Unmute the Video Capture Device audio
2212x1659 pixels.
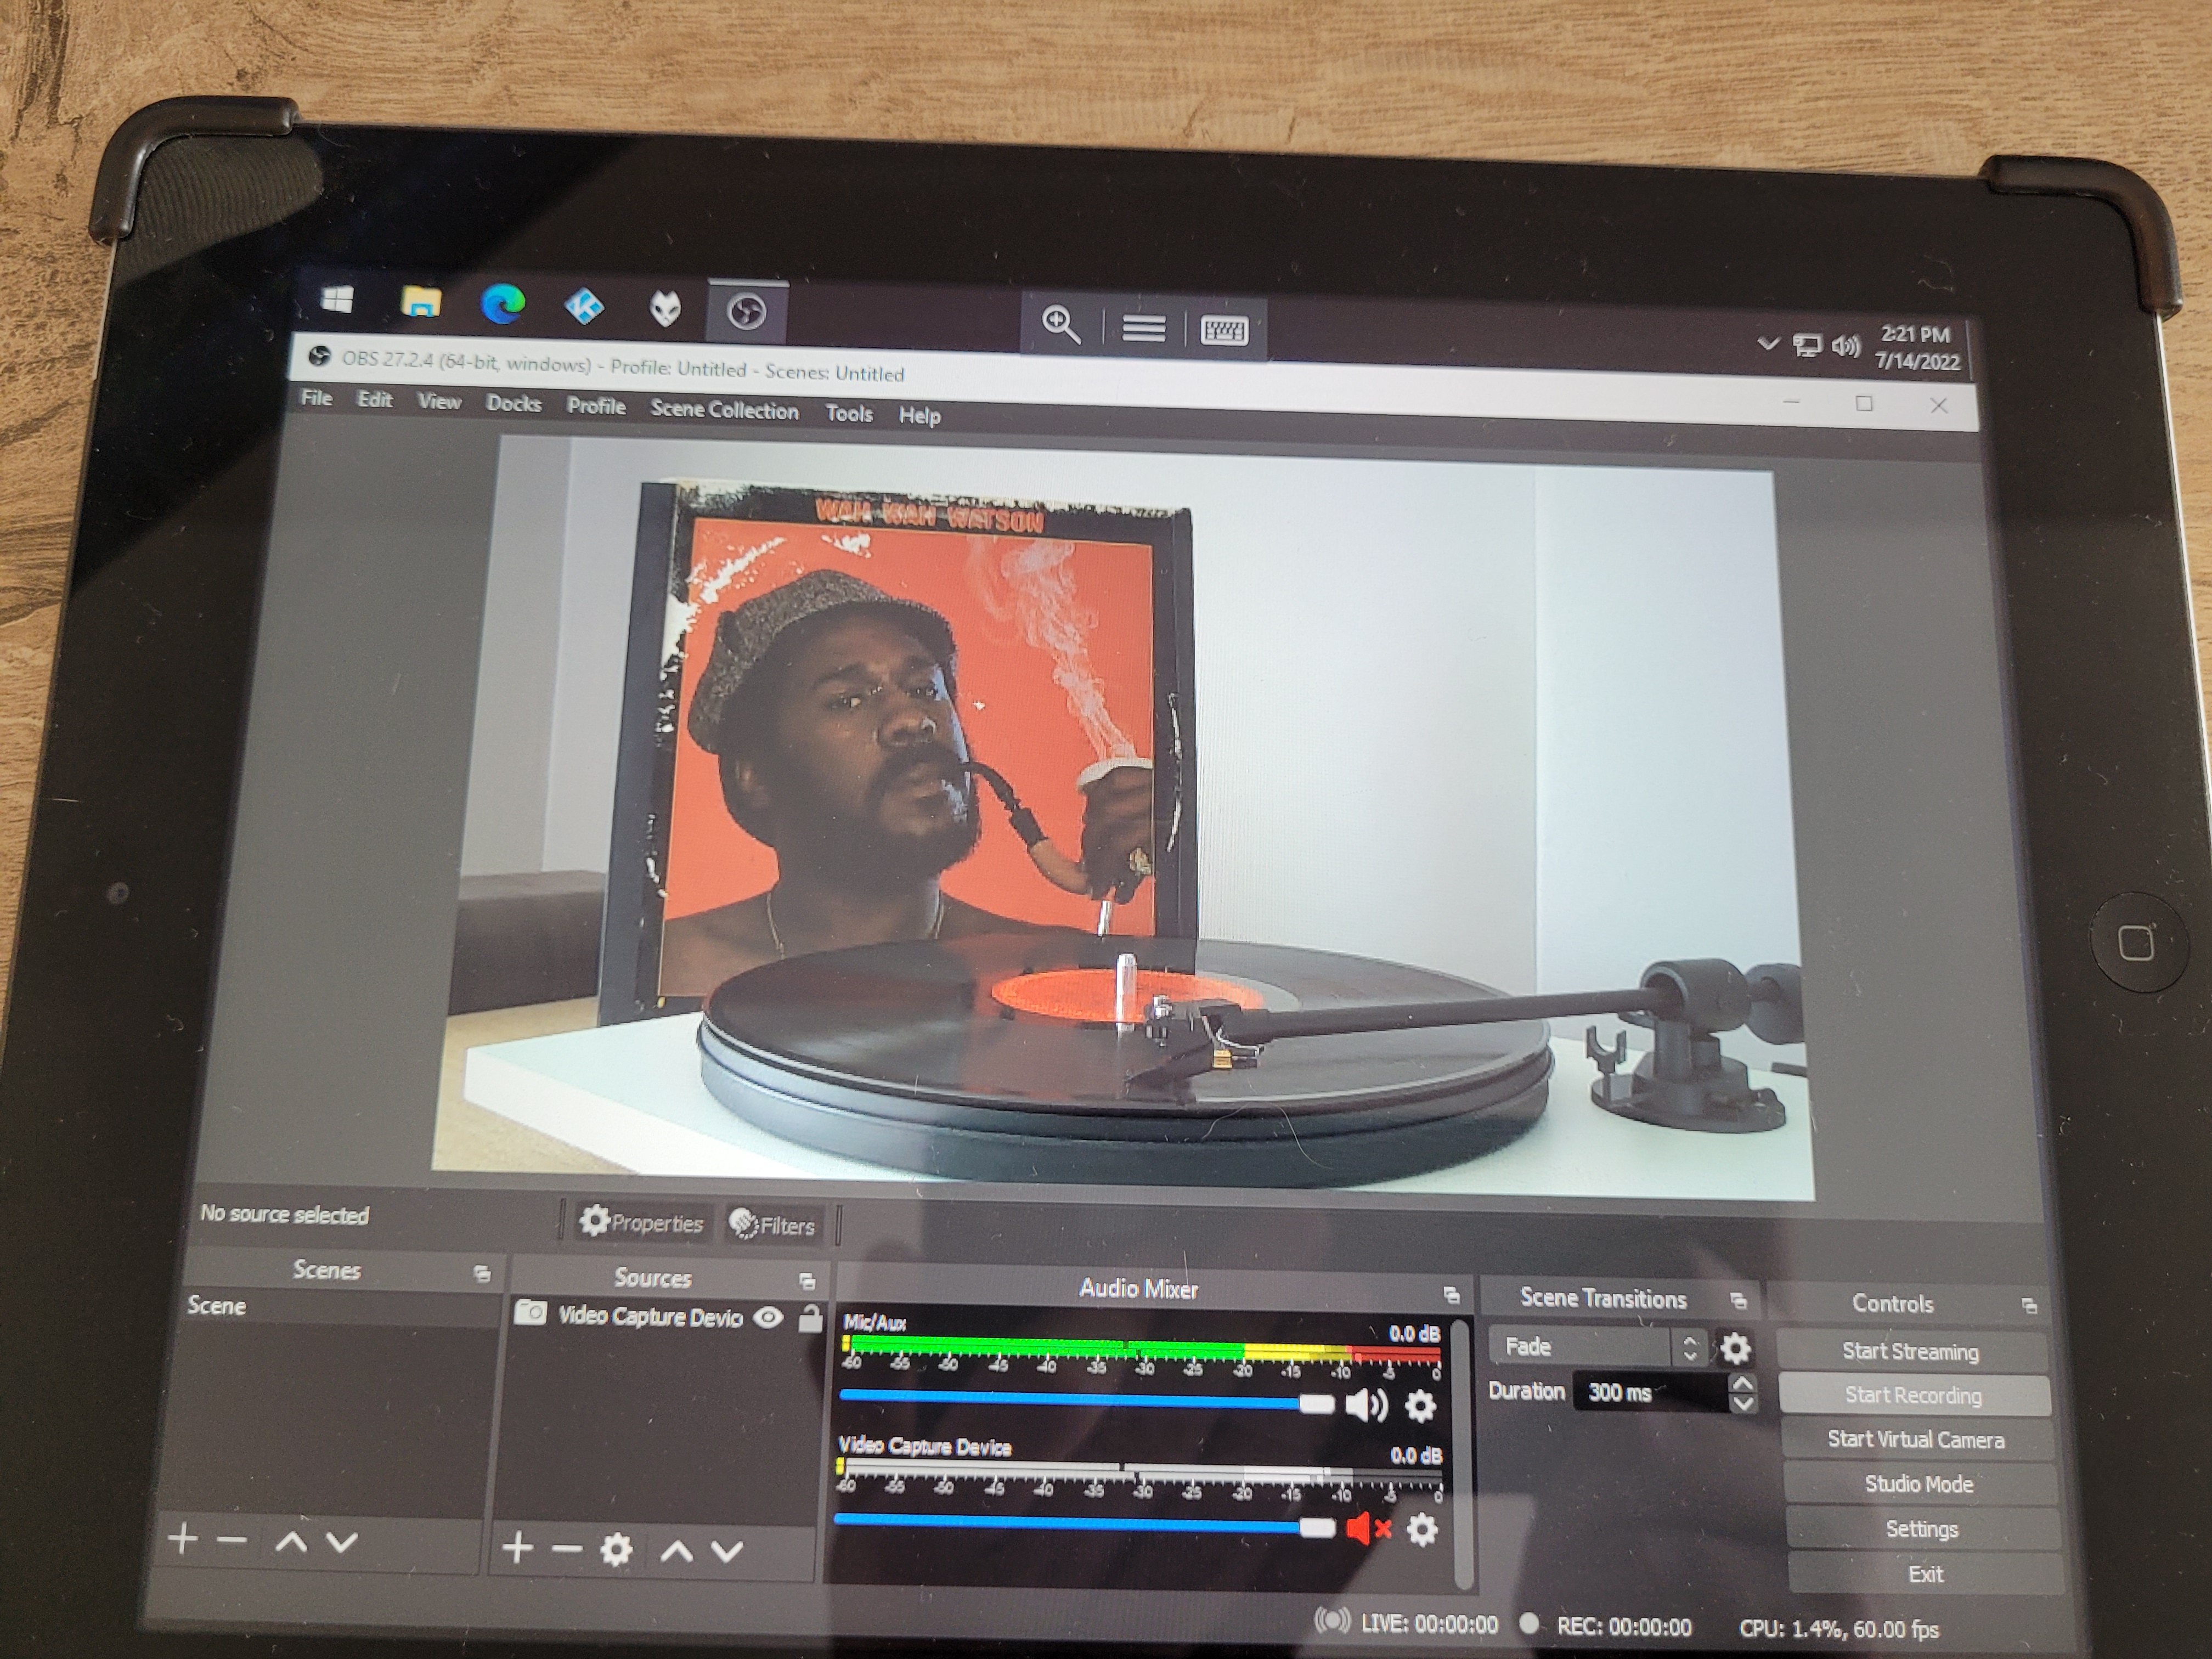pos(1367,1528)
